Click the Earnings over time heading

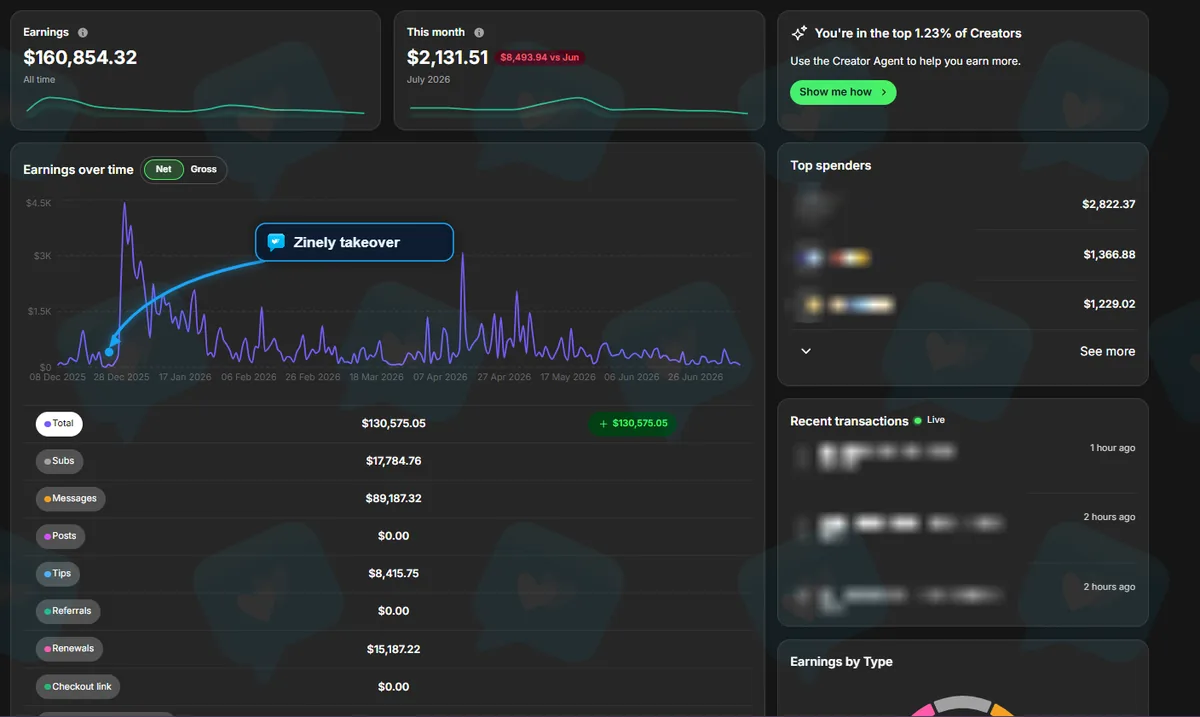[78, 170]
